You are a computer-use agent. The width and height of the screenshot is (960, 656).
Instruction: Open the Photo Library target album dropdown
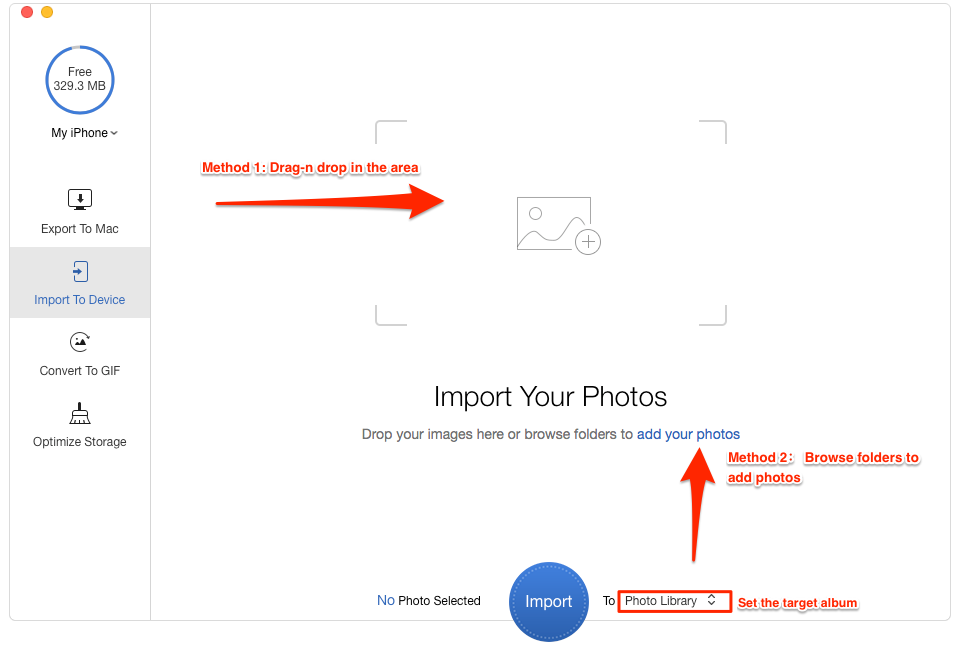[x=675, y=601]
